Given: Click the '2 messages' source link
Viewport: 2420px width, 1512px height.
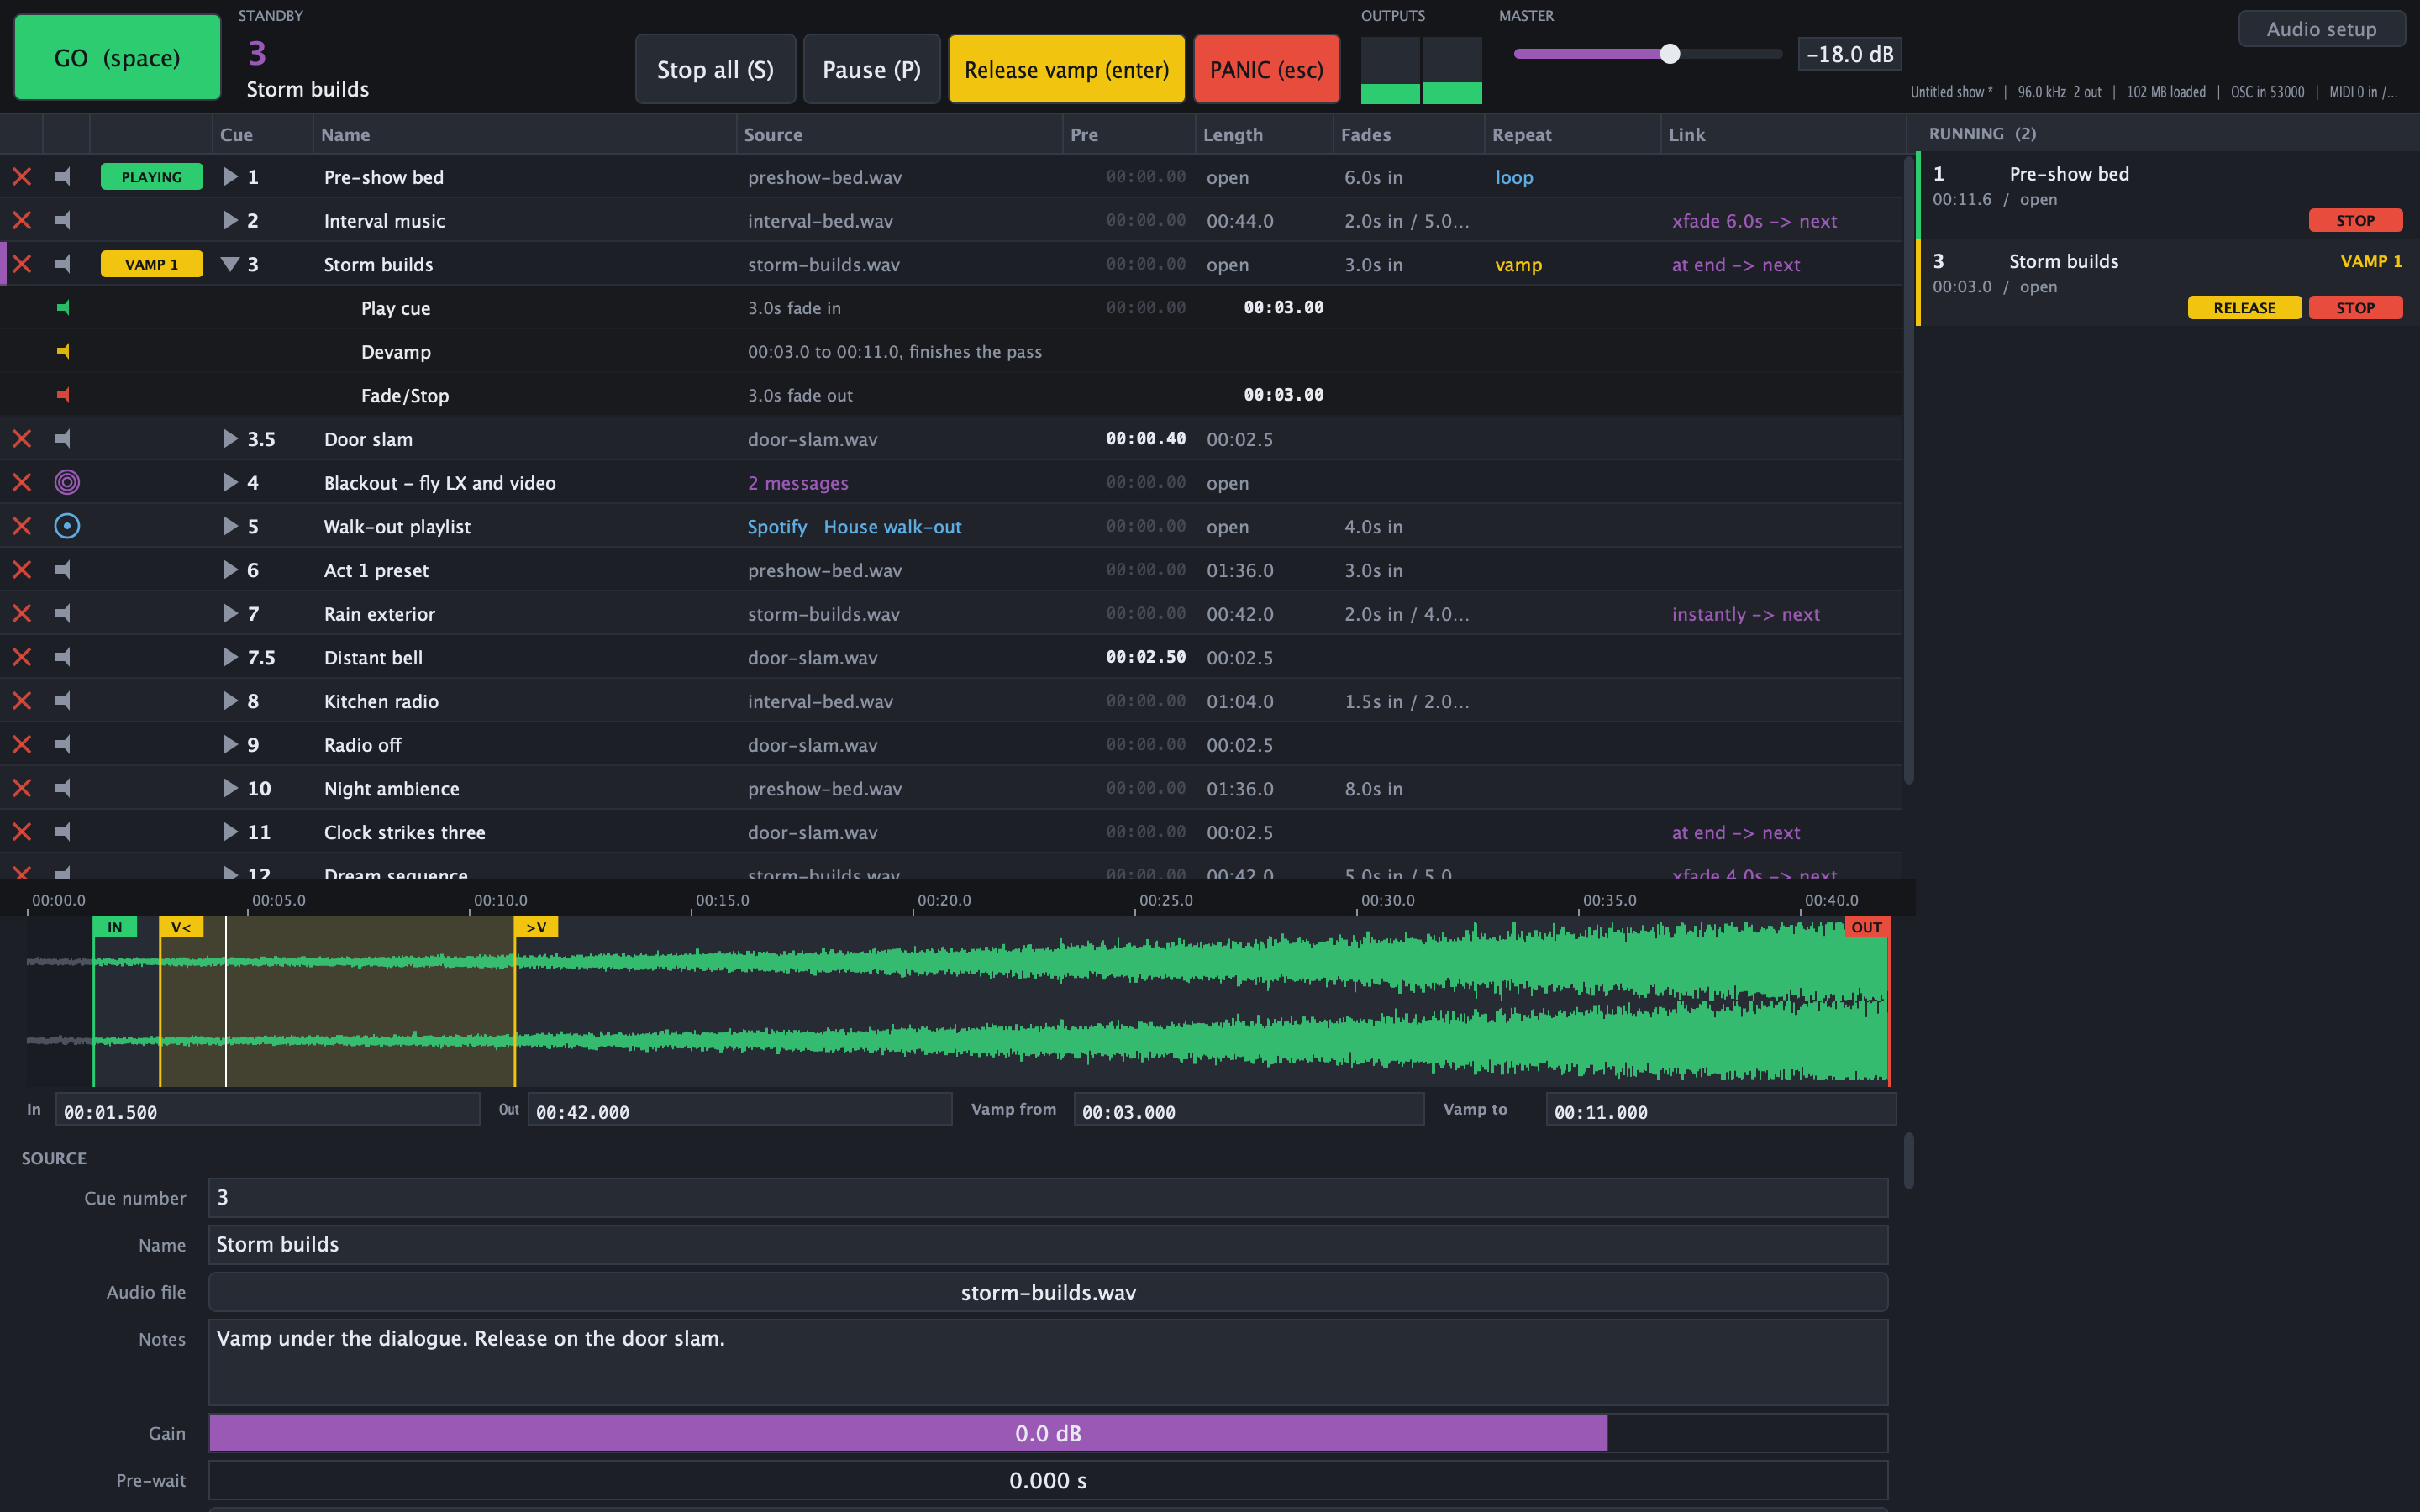Looking at the screenshot, I should (798, 483).
